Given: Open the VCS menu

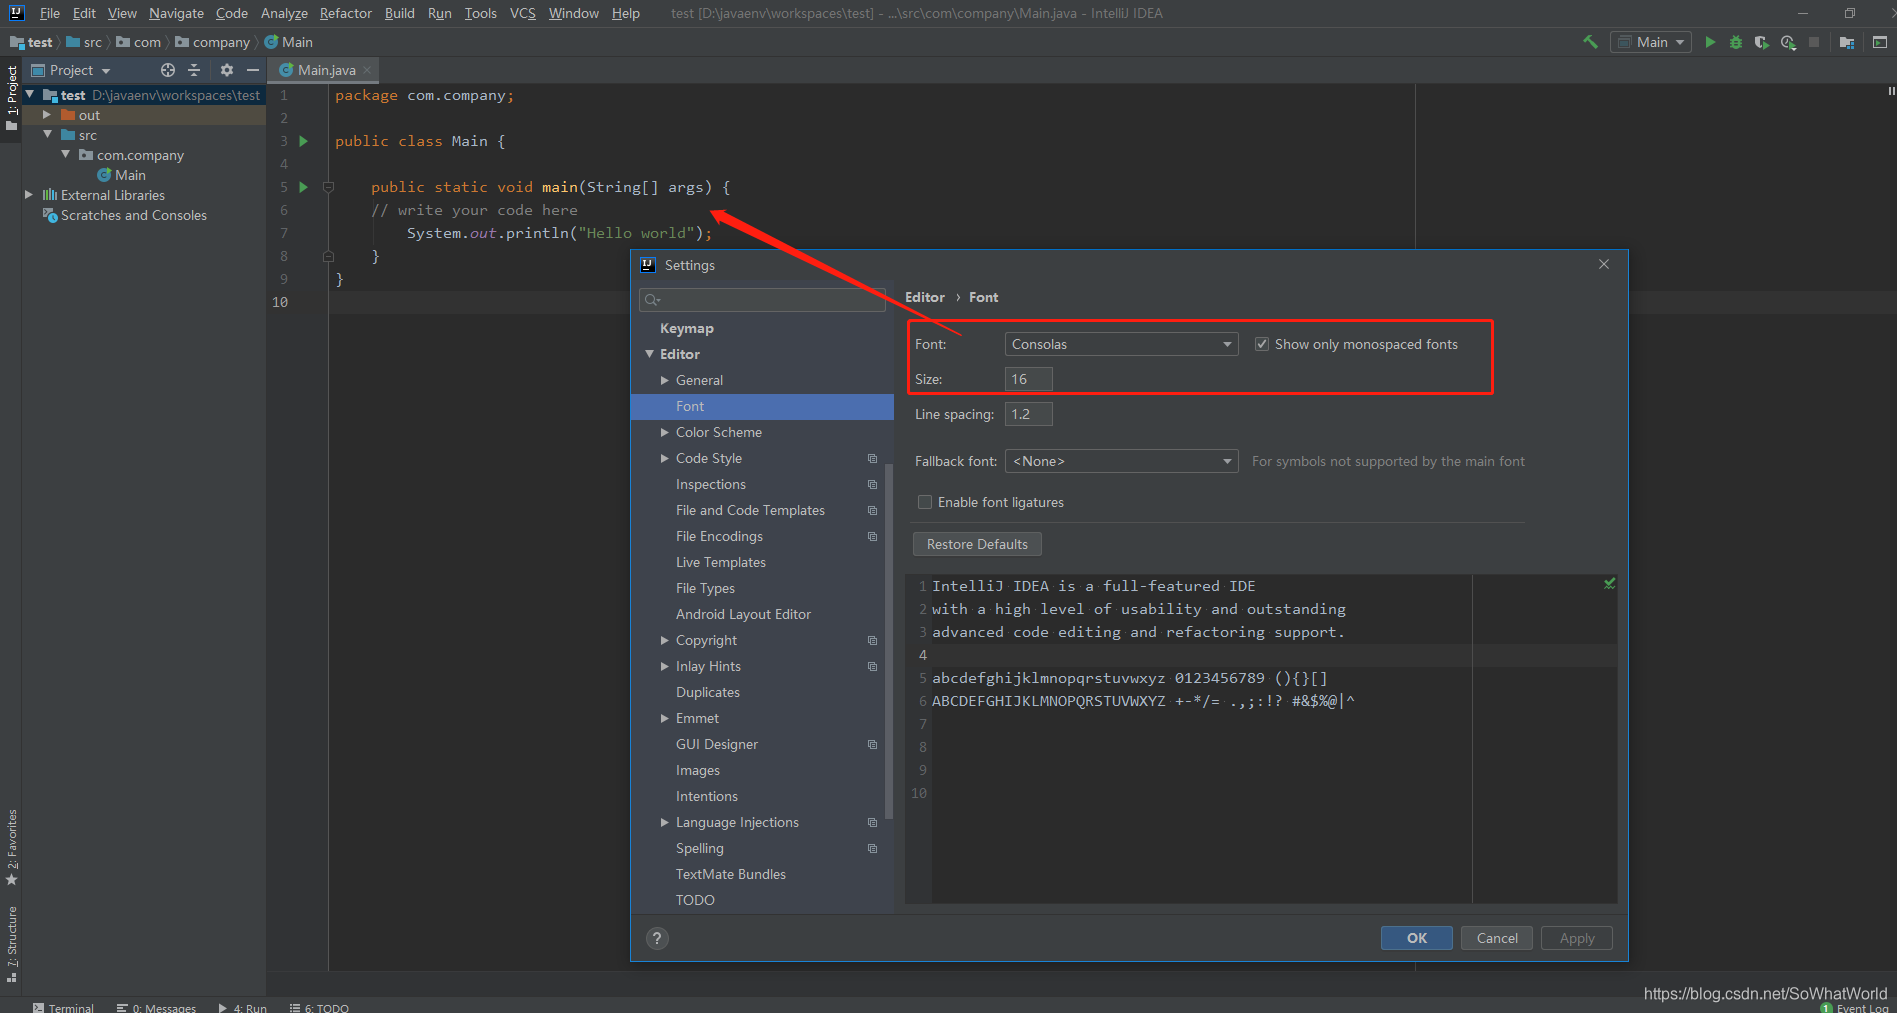Looking at the screenshot, I should (x=522, y=13).
